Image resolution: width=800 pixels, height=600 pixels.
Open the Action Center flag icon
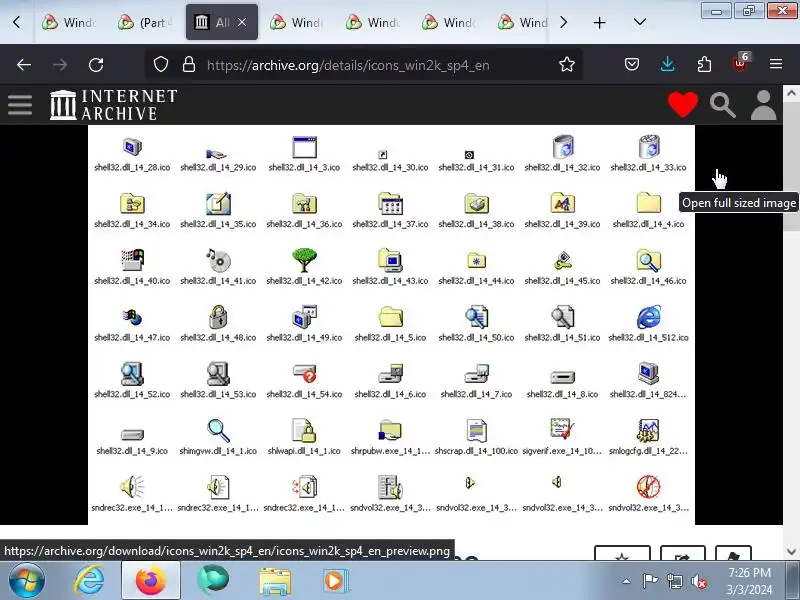coord(650,581)
